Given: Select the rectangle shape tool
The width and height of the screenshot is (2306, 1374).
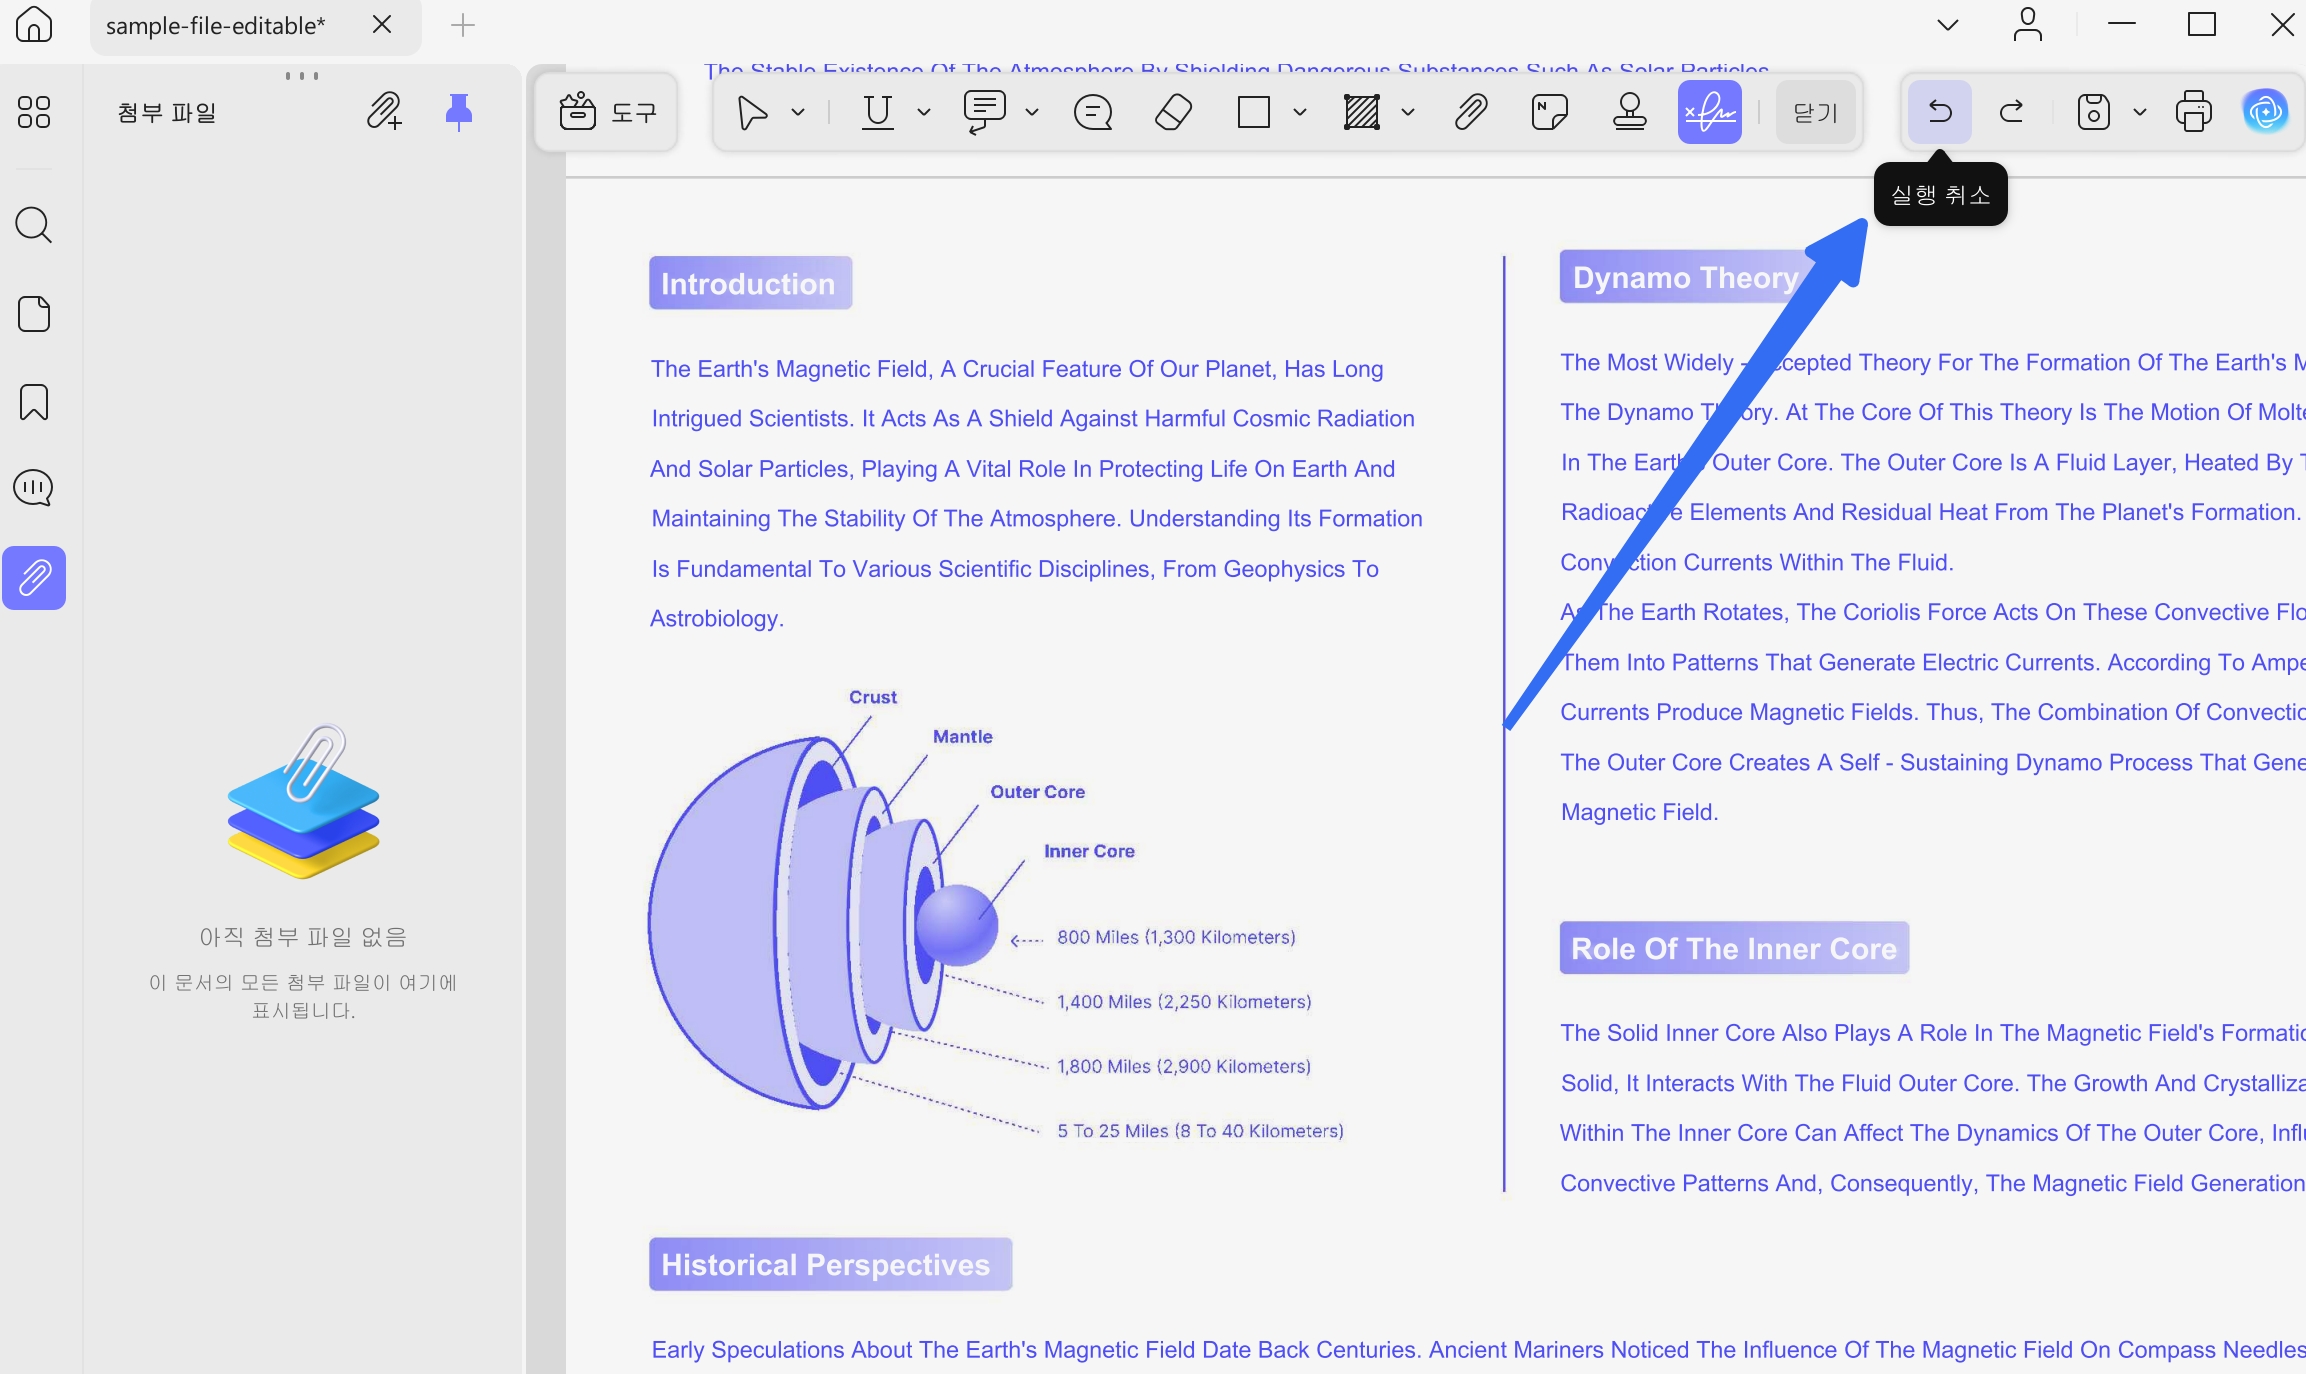Looking at the screenshot, I should (x=1253, y=112).
